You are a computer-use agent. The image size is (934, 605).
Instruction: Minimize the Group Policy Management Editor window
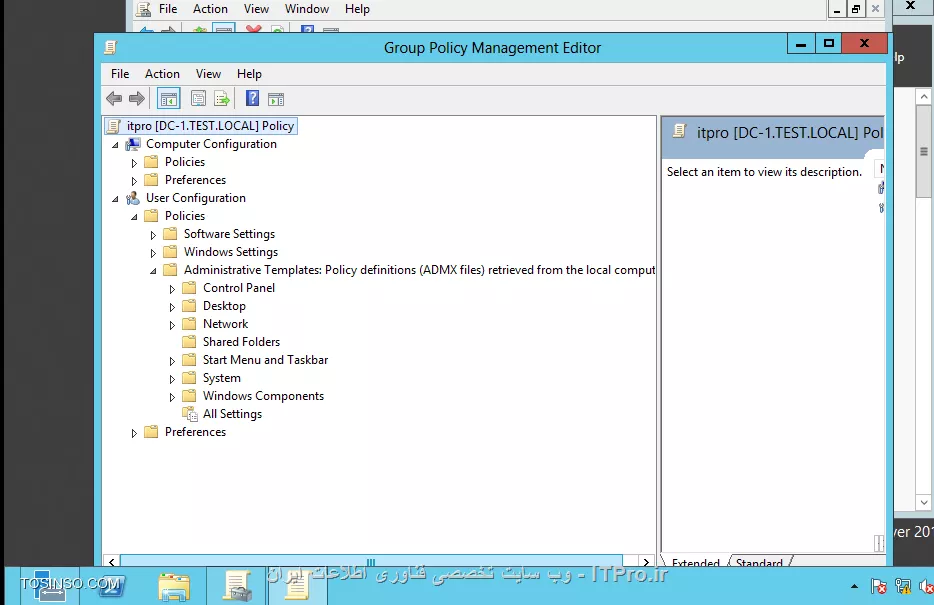point(801,43)
